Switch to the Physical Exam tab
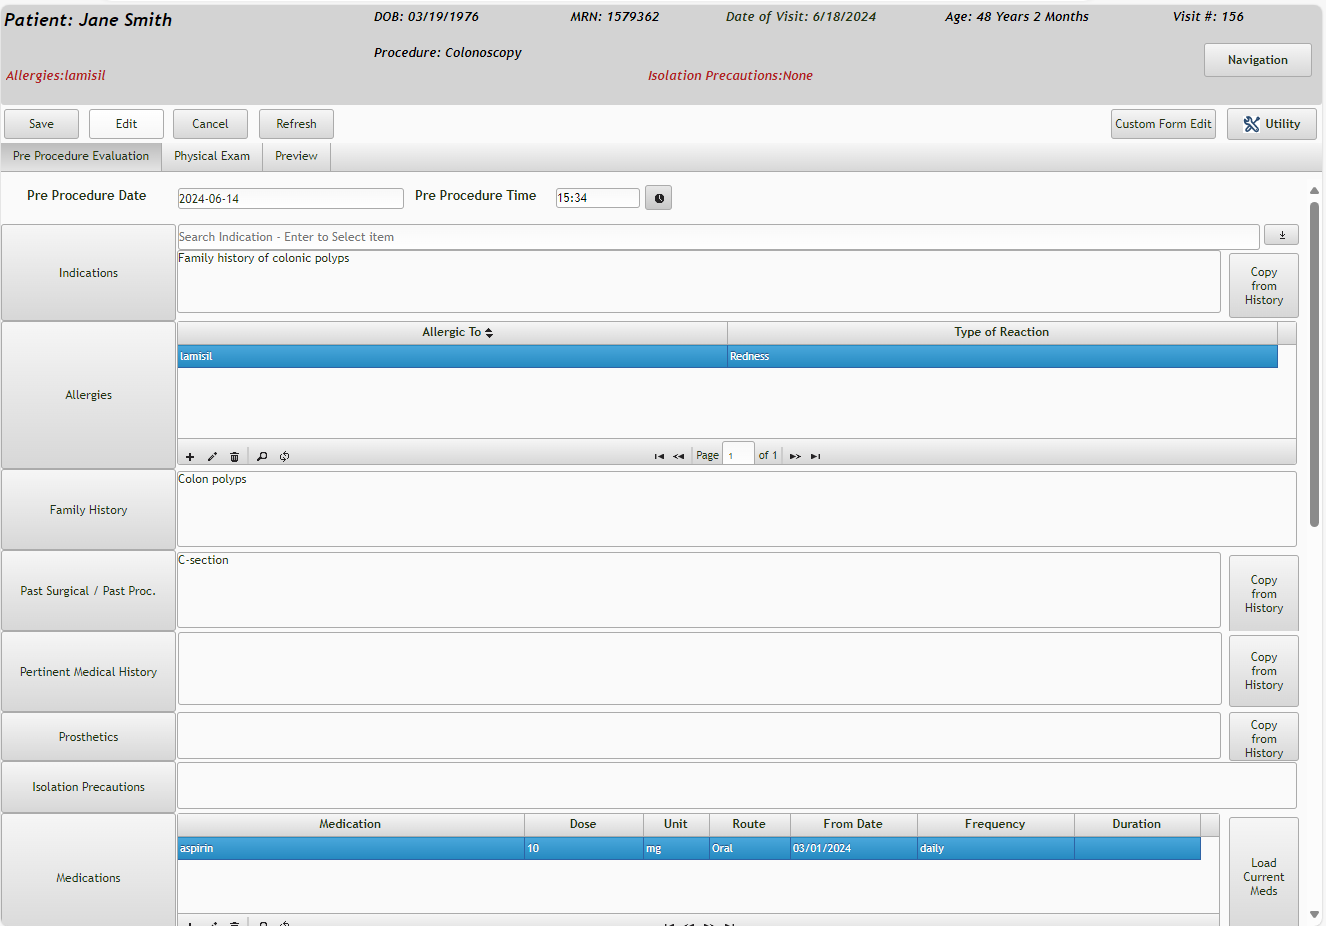 pyautogui.click(x=212, y=156)
